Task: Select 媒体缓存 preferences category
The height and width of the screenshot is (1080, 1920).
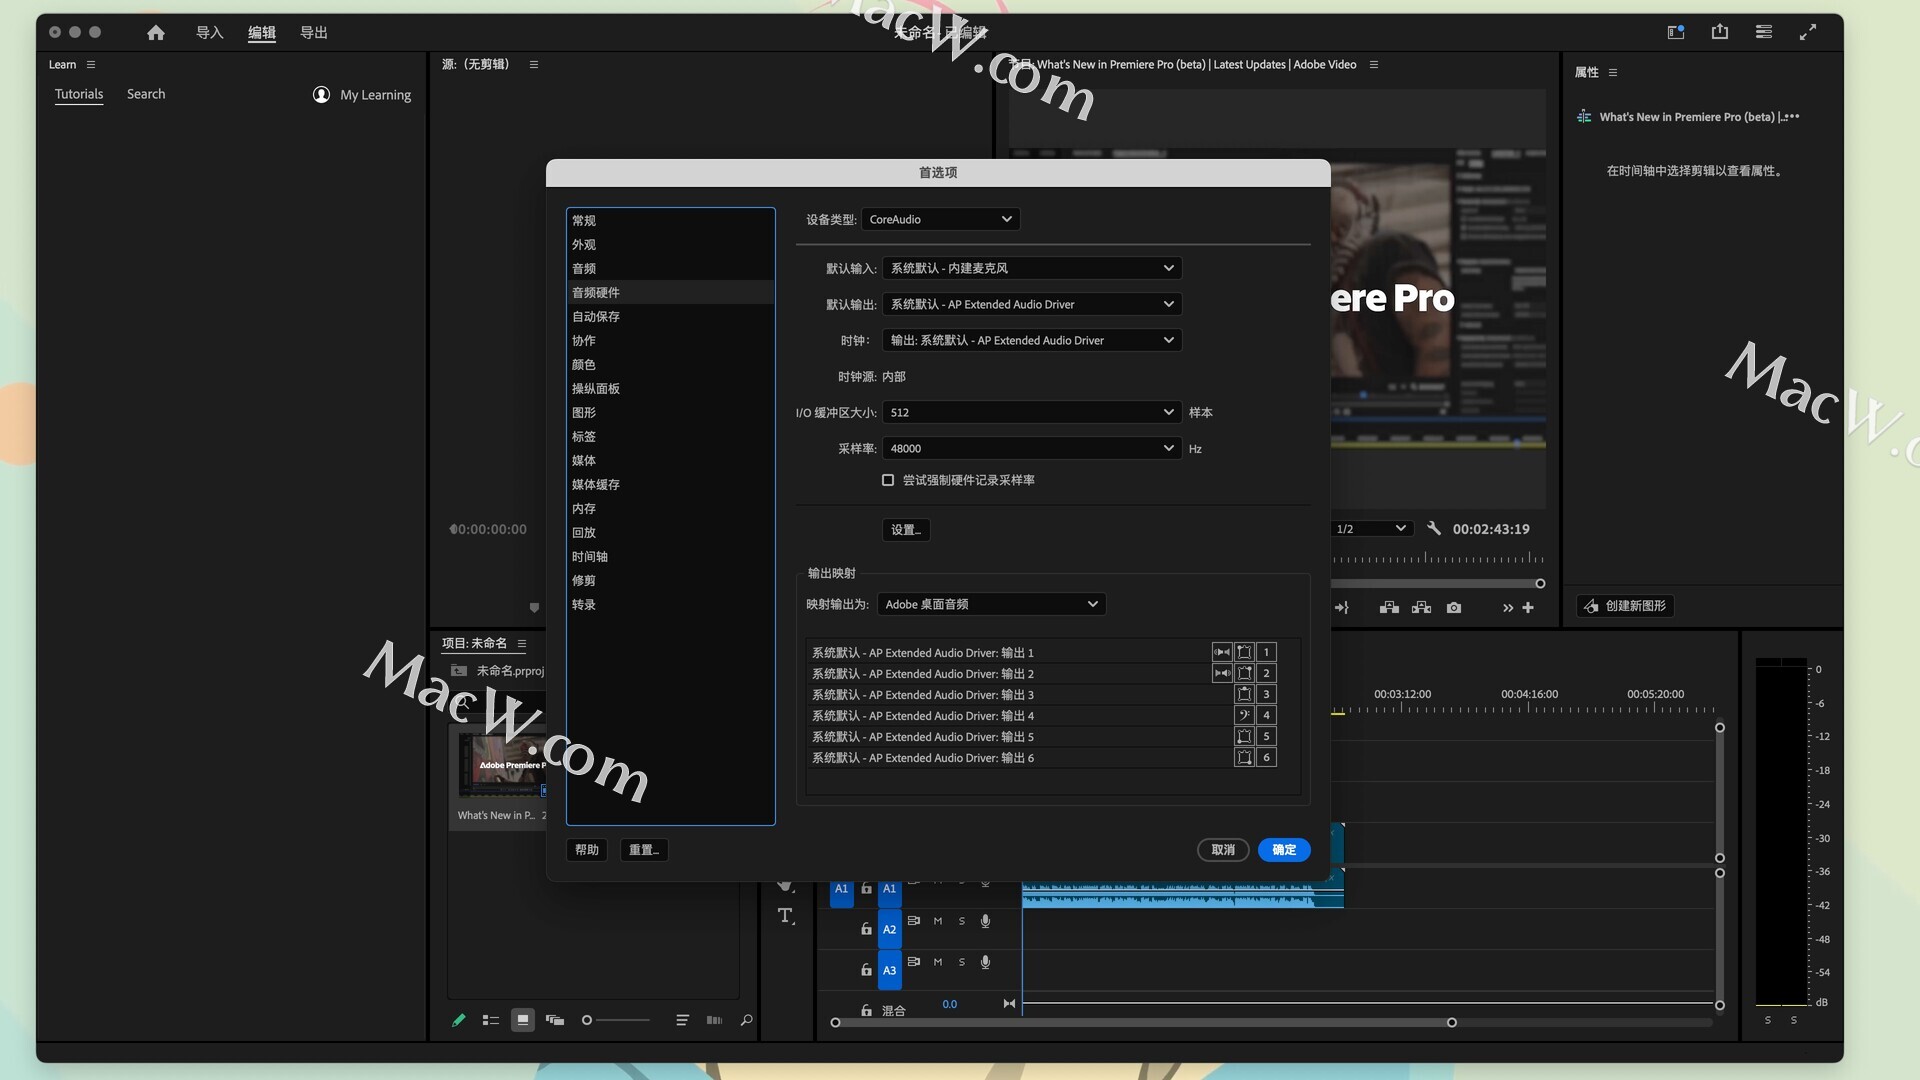Action: [x=670, y=484]
